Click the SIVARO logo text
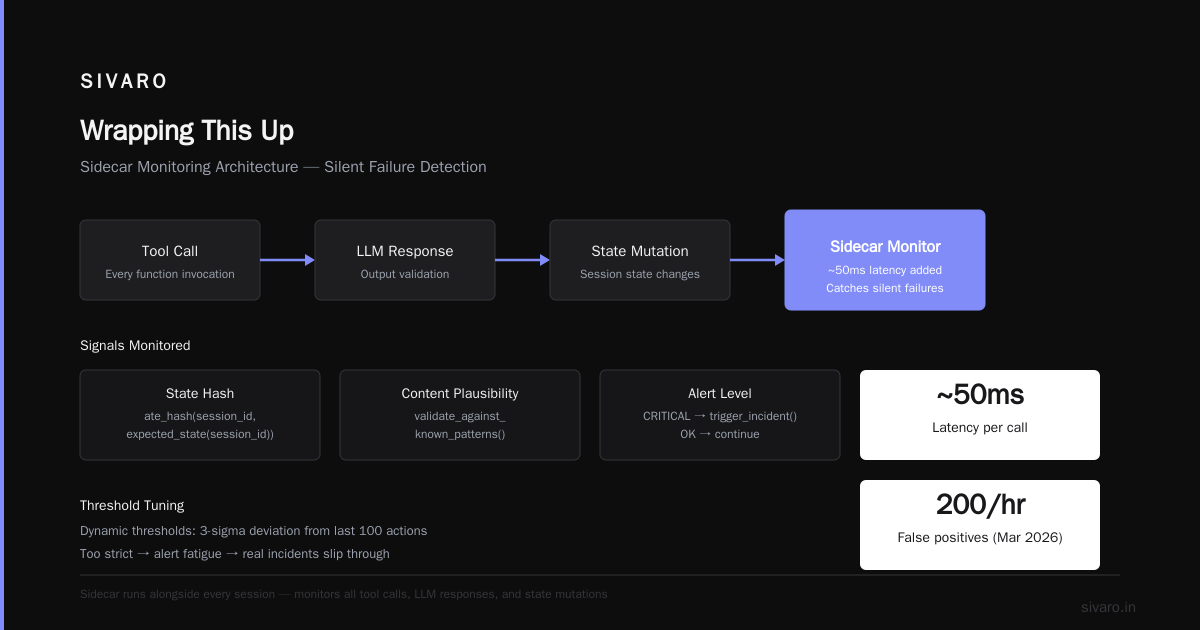The width and height of the screenshot is (1200, 630). pyautogui.click(x=124, y=82)
